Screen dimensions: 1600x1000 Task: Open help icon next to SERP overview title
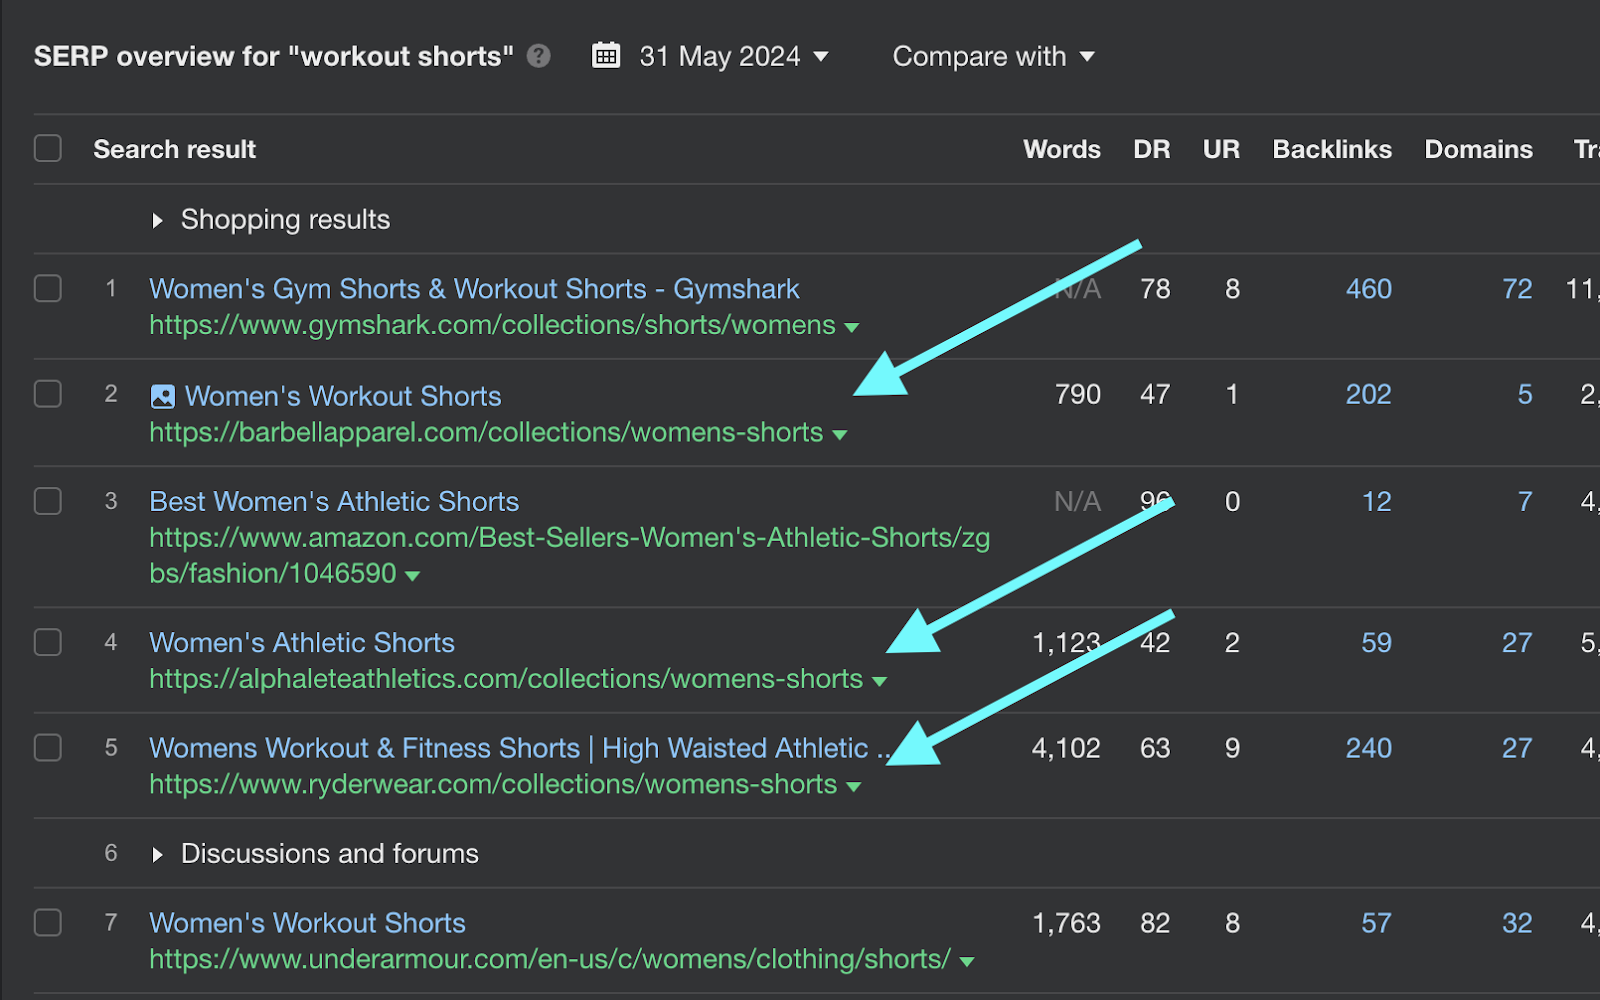point(539,56)
